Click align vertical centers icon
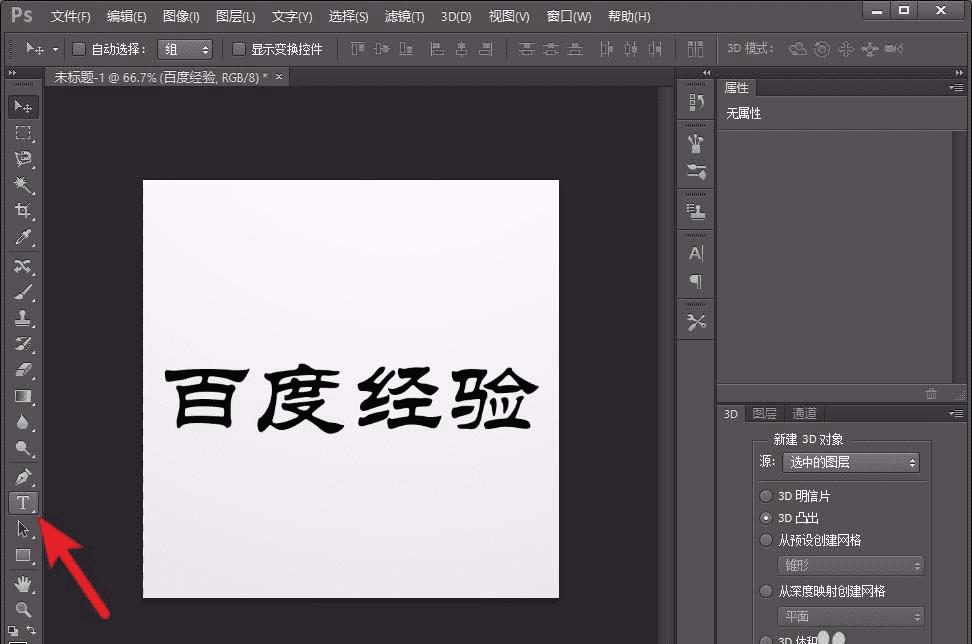This screenshot has width=972, height=644. tap(382, 48)
